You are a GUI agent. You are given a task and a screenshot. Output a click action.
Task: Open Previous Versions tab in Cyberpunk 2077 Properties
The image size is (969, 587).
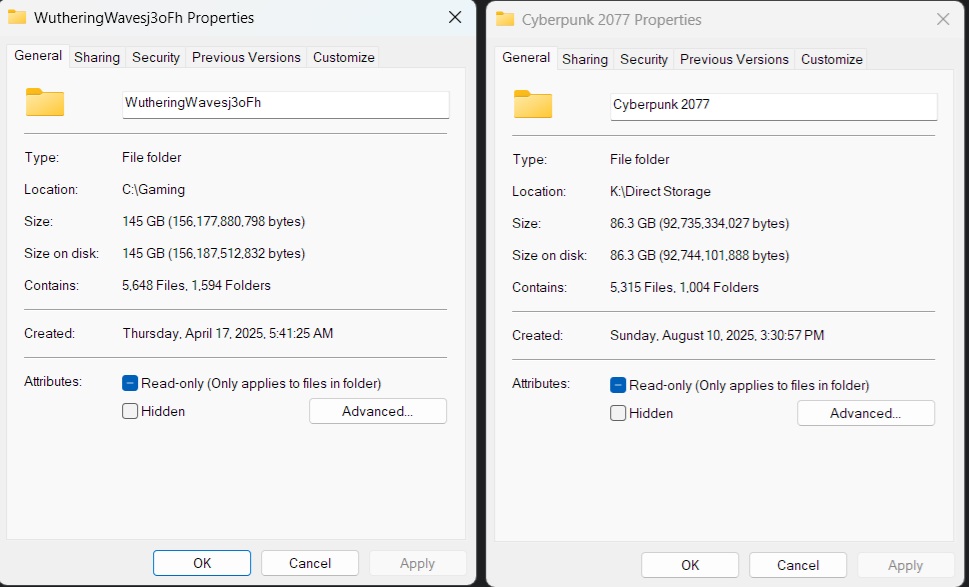(x=734, y=59)
